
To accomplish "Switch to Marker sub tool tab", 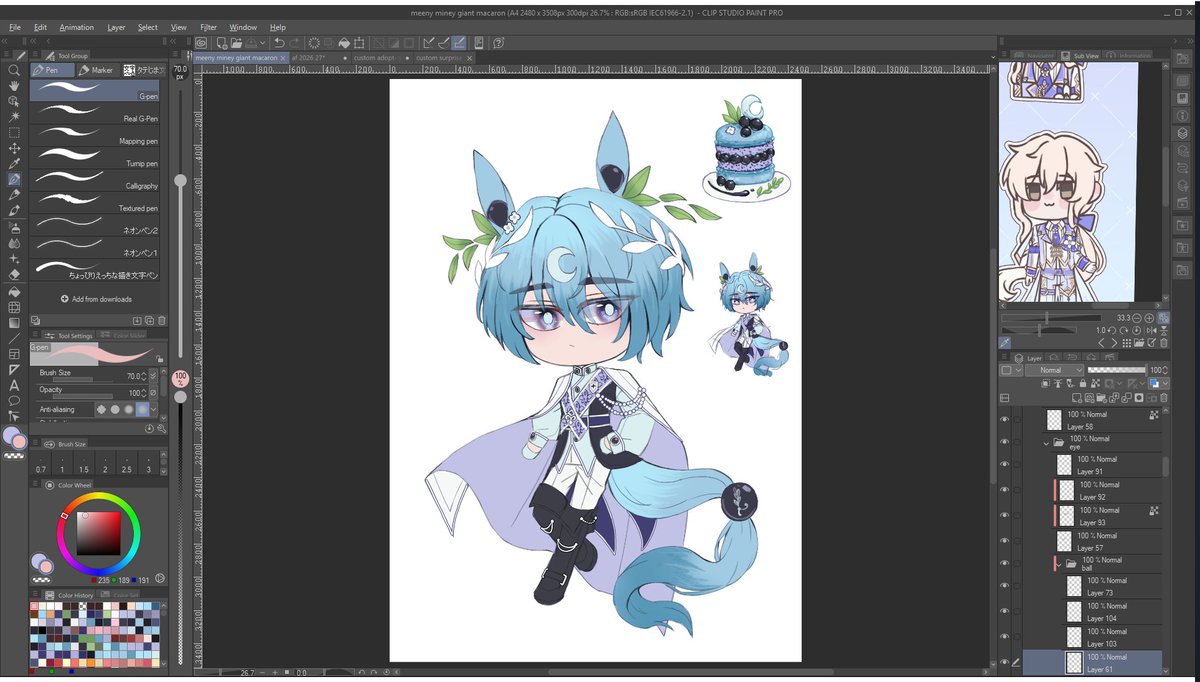I will tap(97, 70).
